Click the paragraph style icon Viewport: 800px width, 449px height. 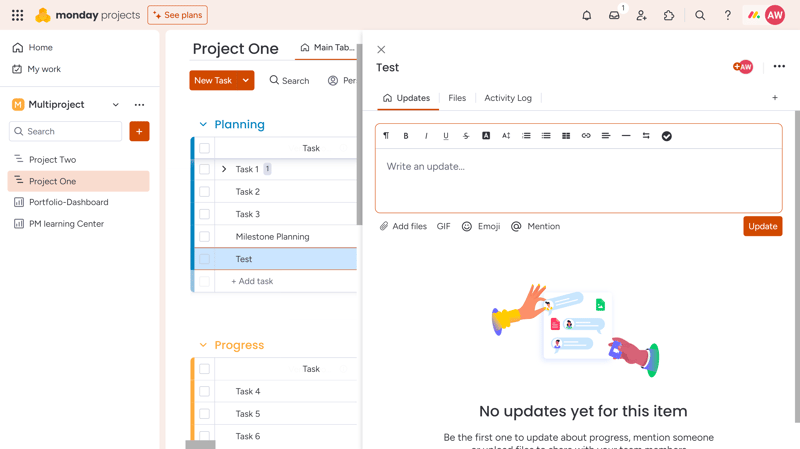[x=386, y=136]
